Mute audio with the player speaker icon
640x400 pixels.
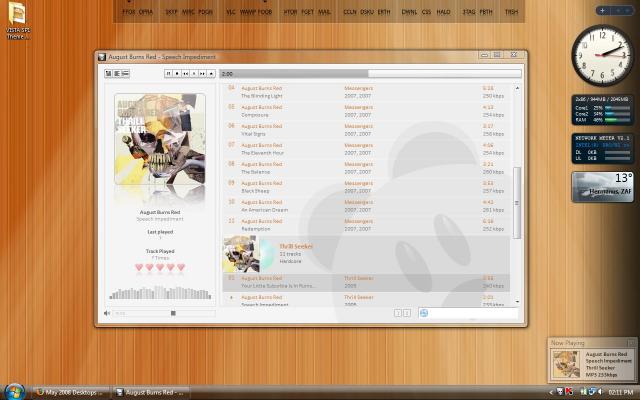tap(107, 313)
